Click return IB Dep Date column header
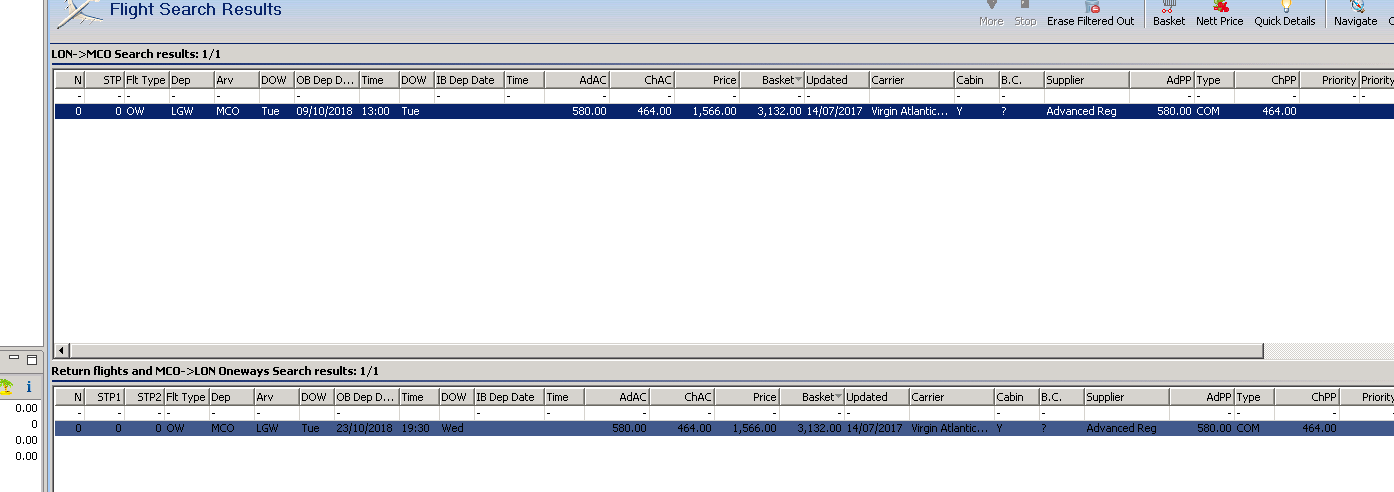Viewport: 1394px width, 492px height. tap(508, 397)
